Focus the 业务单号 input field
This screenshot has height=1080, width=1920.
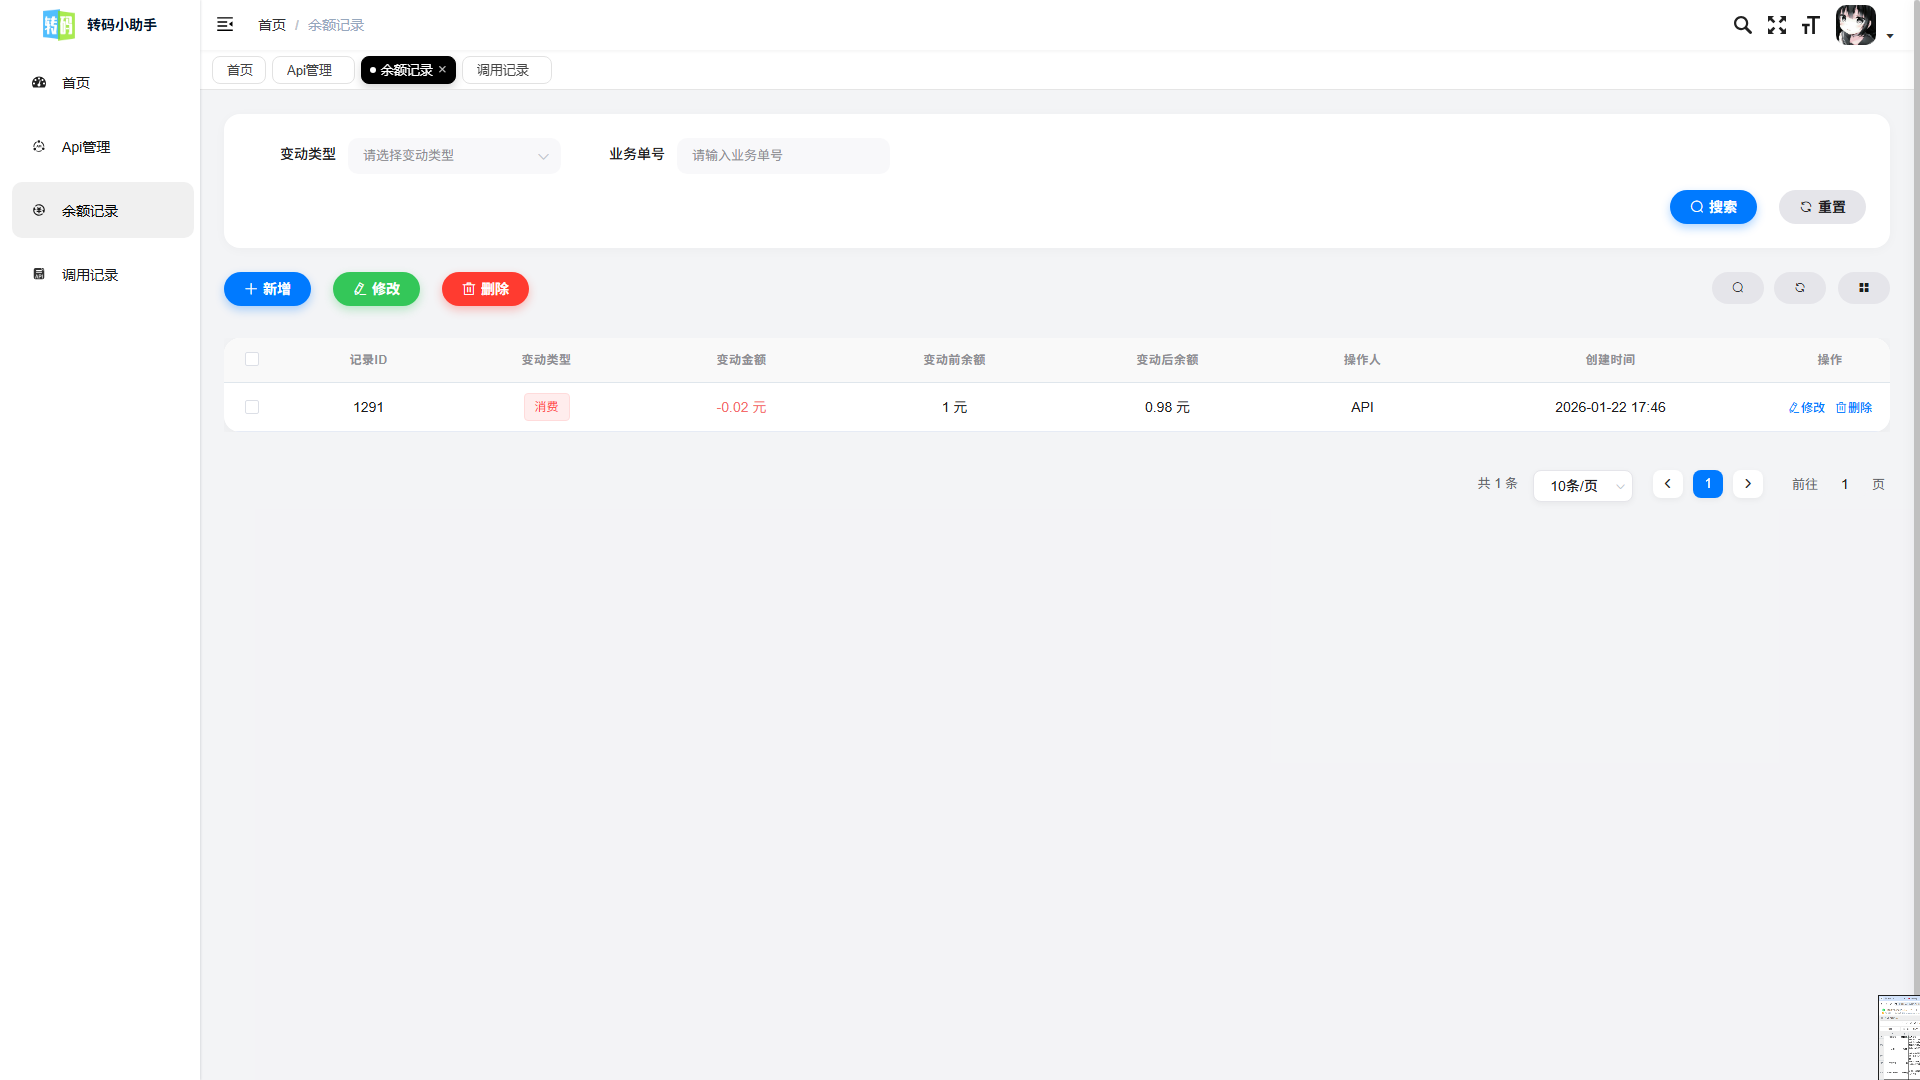(x=783, y=155)
